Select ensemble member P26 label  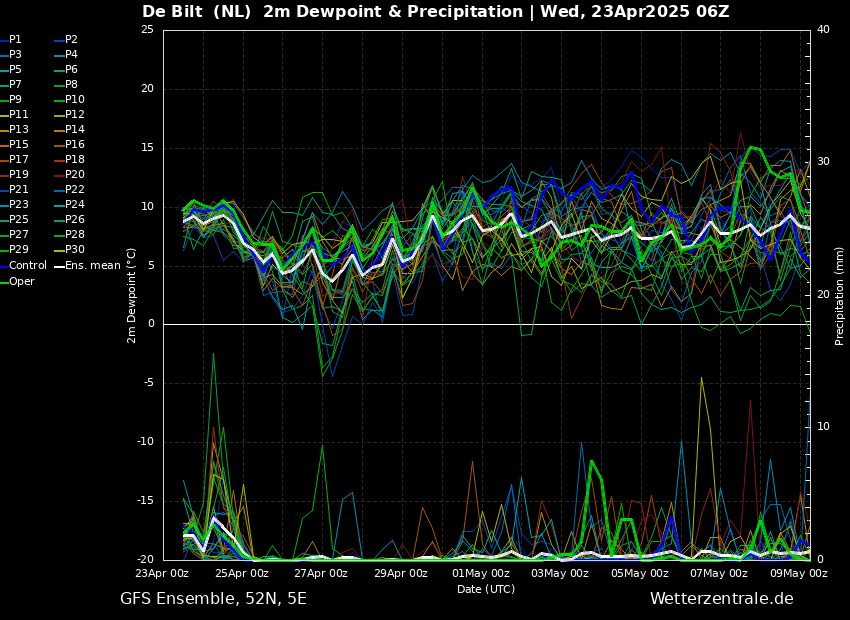pos(70,219)
